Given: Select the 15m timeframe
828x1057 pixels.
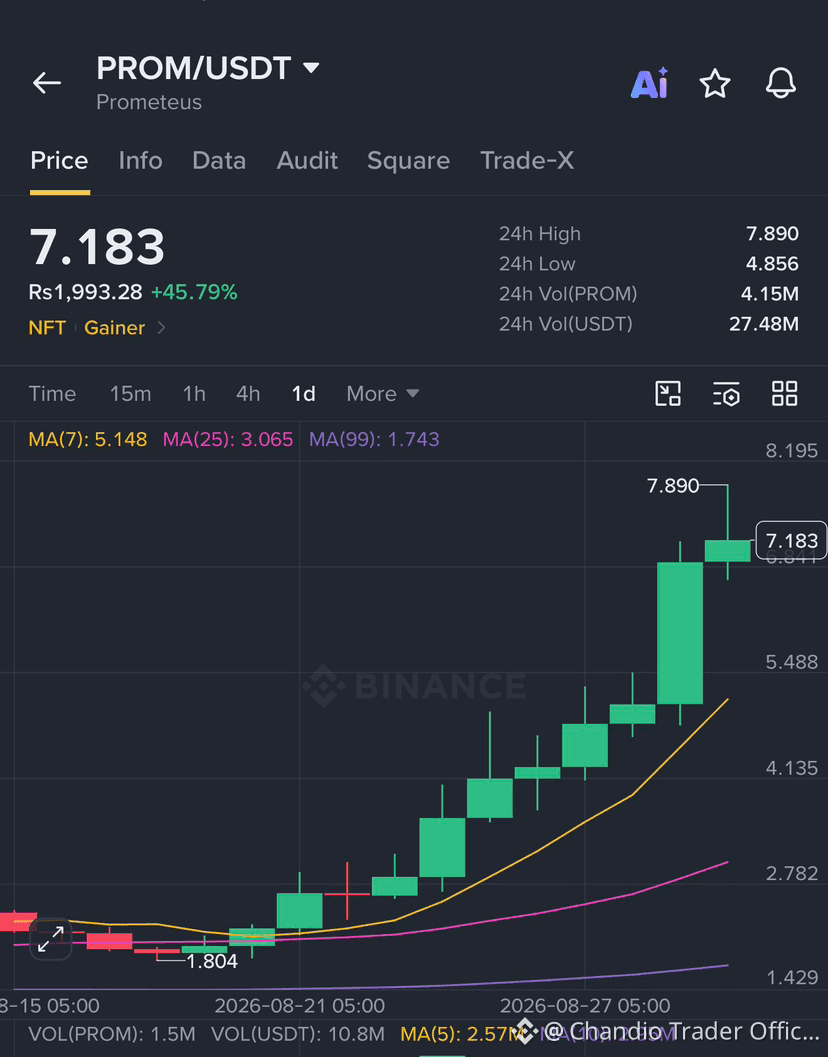Looking at the screenshot, I should coord(130,394).
